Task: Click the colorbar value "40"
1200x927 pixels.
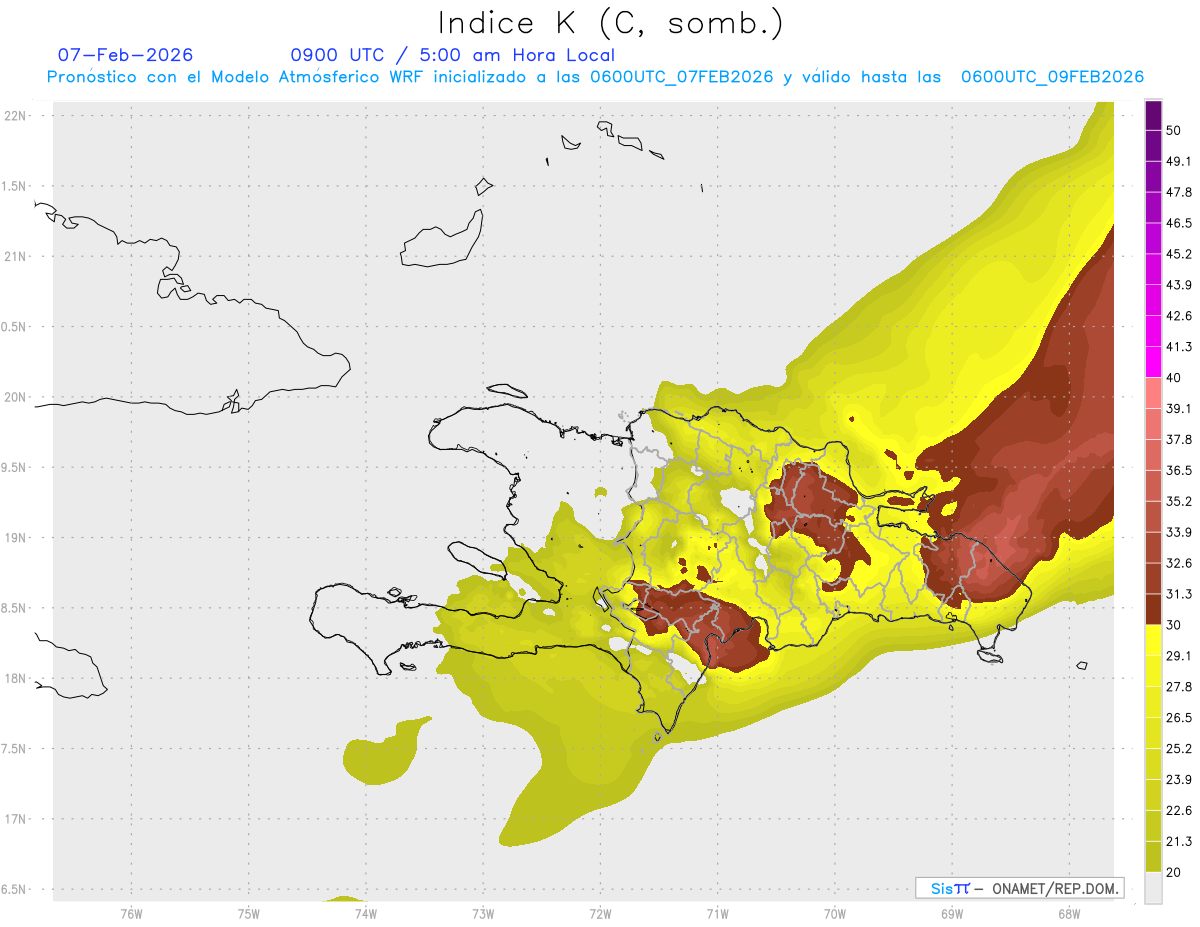Action: [1174, 378]
